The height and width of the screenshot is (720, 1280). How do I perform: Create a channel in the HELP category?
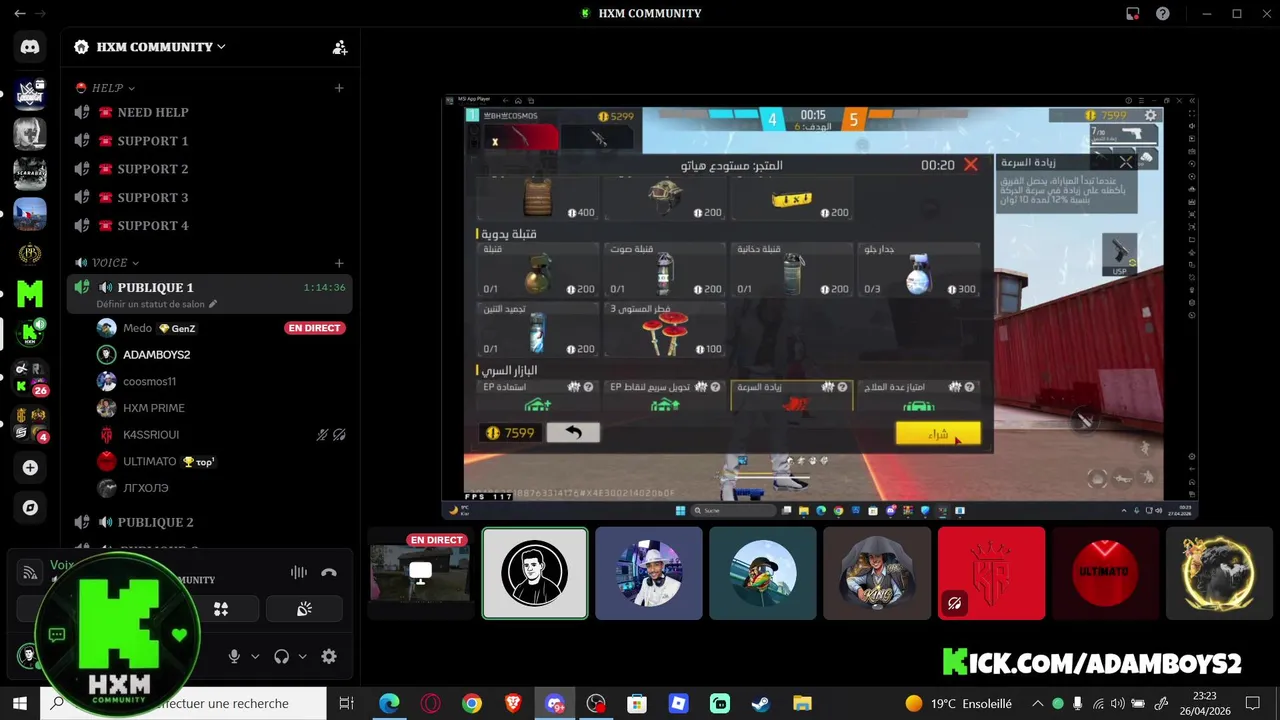pyautogui.click(x=339, y=88)
